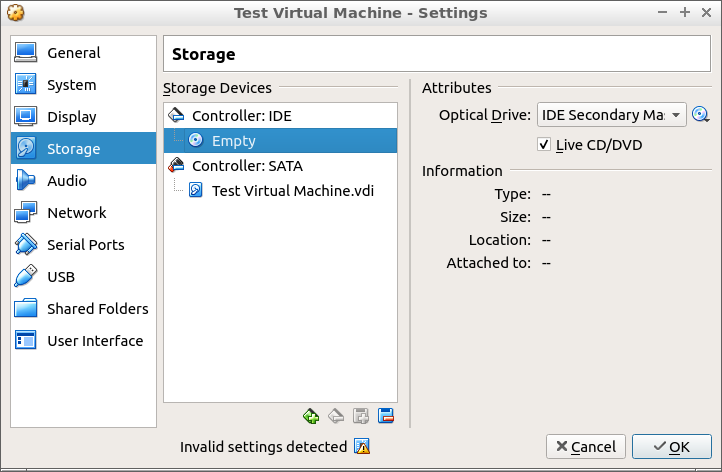Open User Interface settings

(83, 340)
